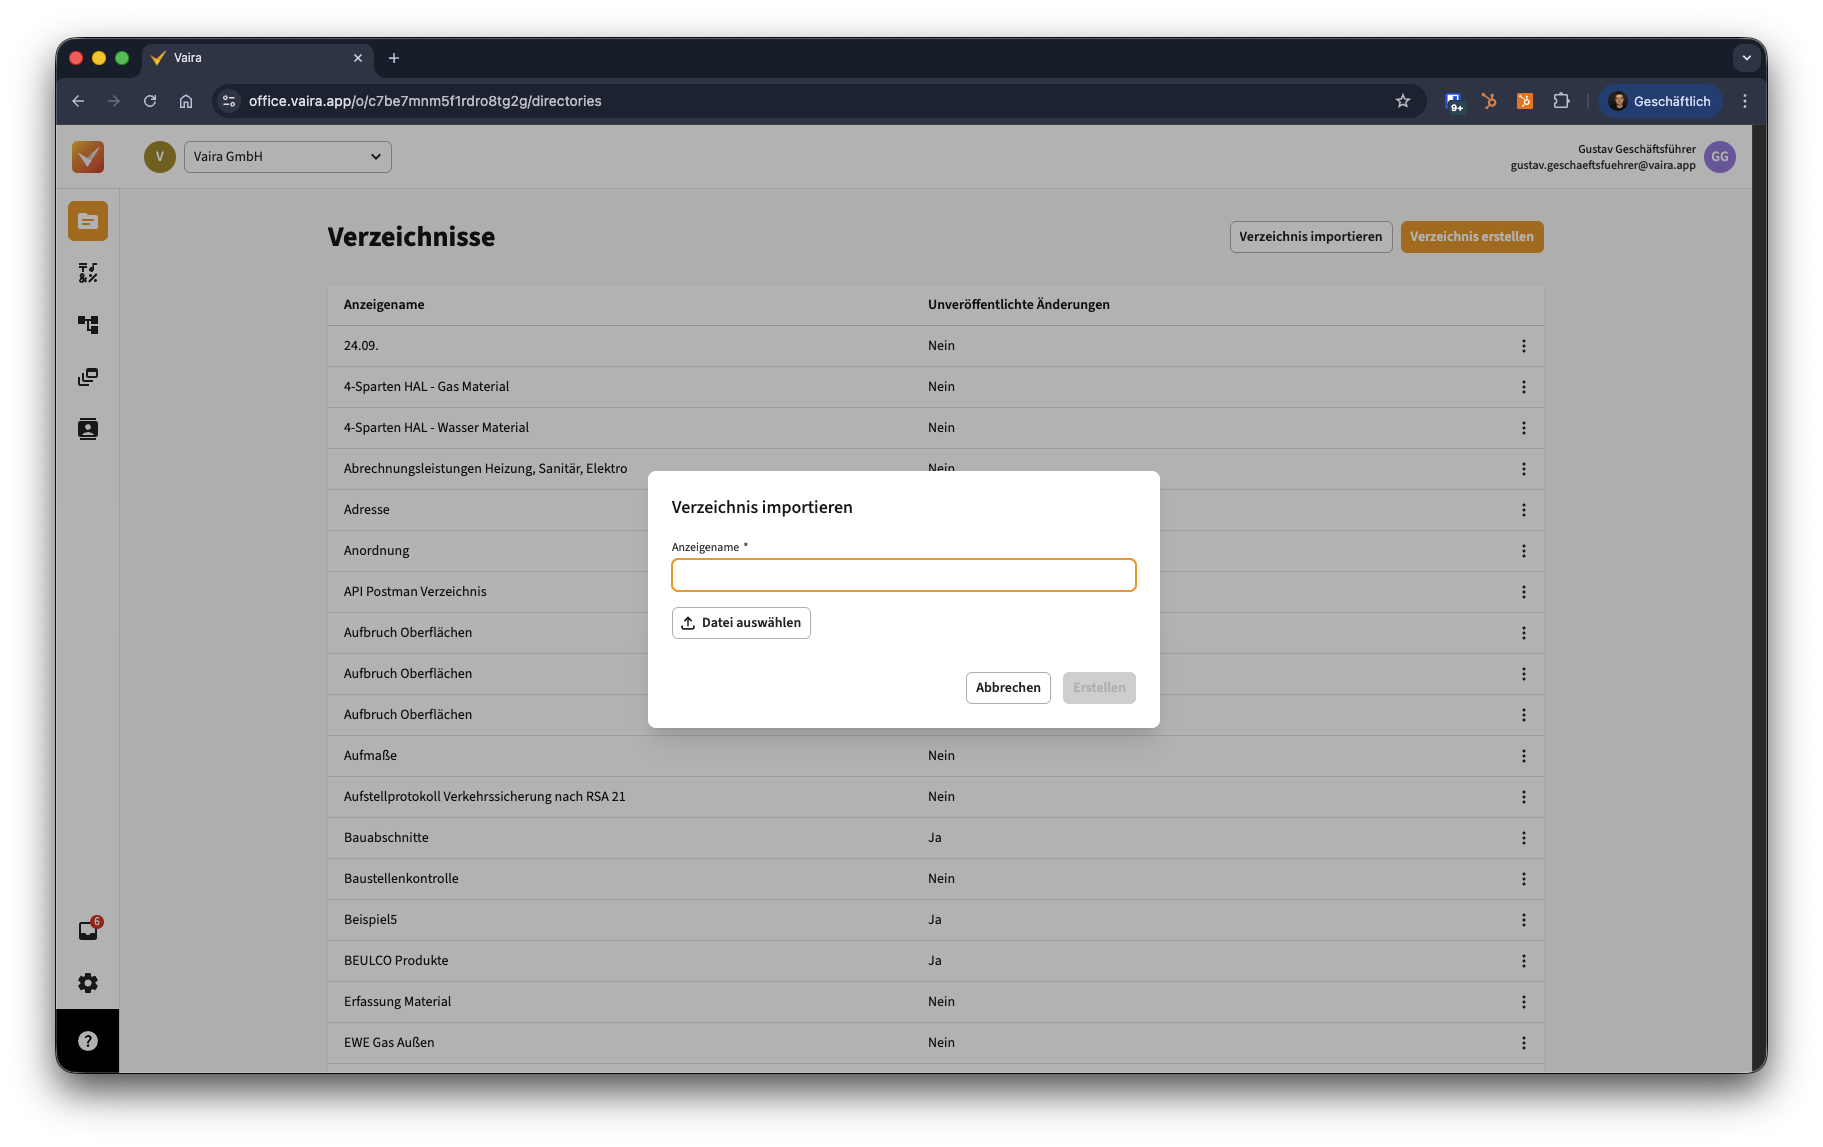The image size is (1823, 1147).
Task: Focus the Anzeigename text field
Action: click(903, 575)
